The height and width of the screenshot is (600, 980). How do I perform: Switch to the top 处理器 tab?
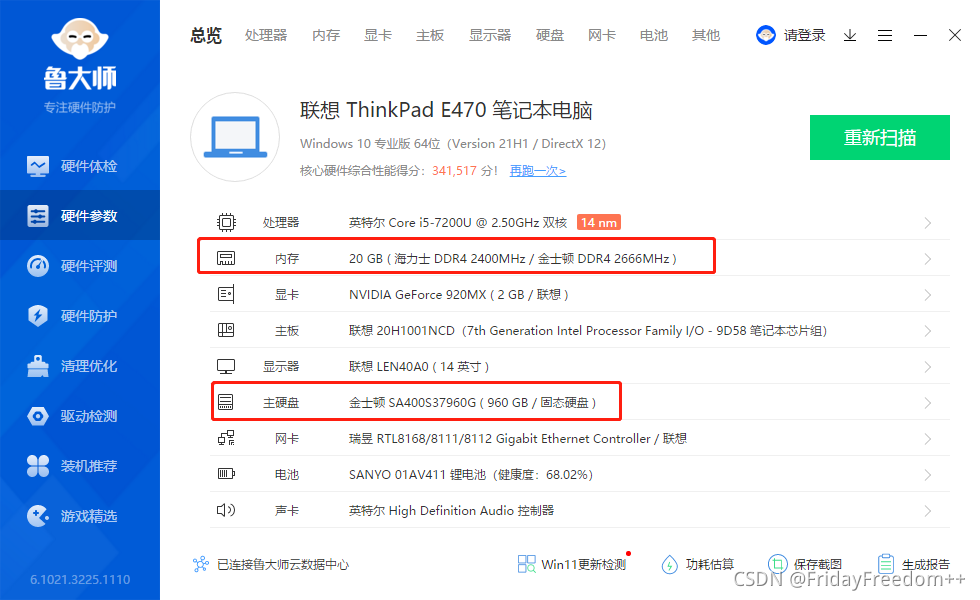(x=266, y=35)
